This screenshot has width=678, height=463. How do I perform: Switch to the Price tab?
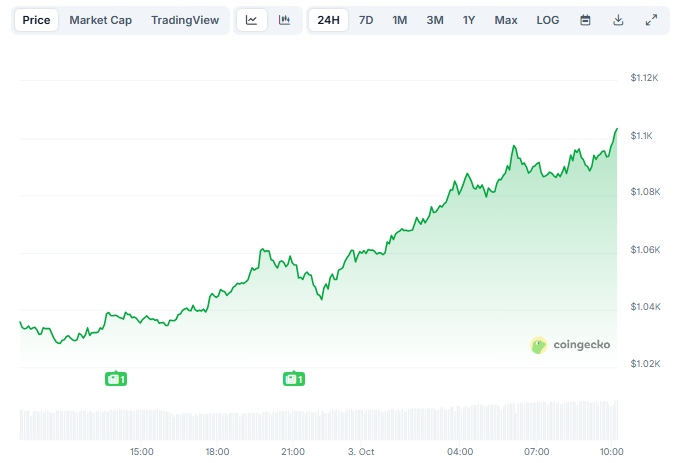[x=36, y=20]
